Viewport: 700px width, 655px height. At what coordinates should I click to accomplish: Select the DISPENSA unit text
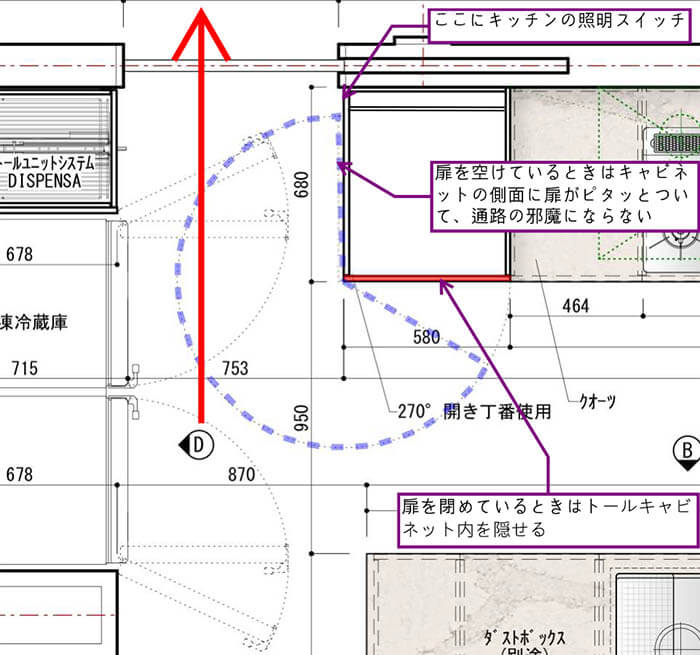point(48,182)
